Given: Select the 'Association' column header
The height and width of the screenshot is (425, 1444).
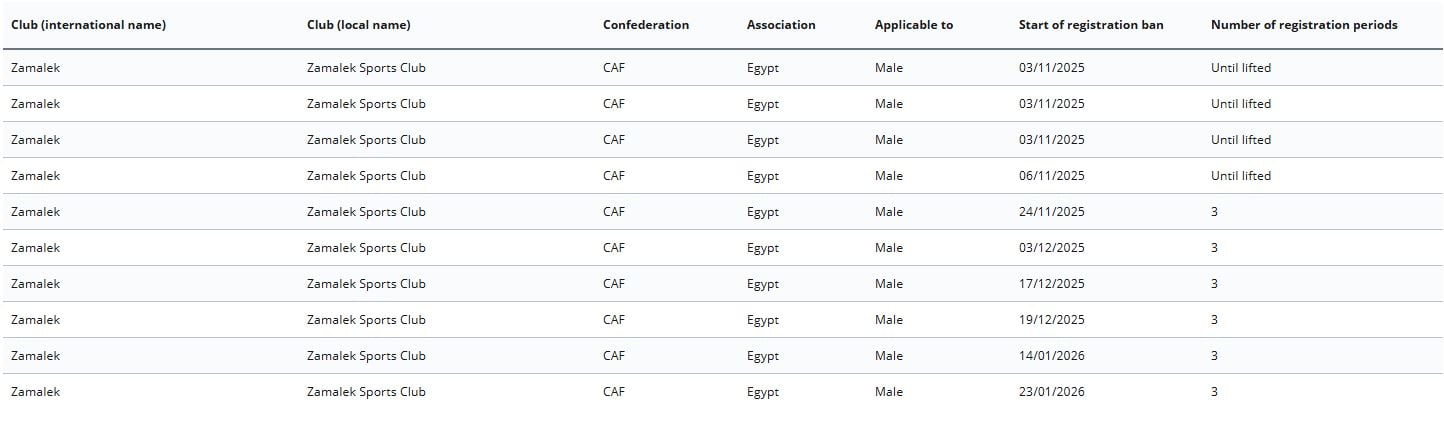Looking at the screenshot, I should click(x=780, y=25).
